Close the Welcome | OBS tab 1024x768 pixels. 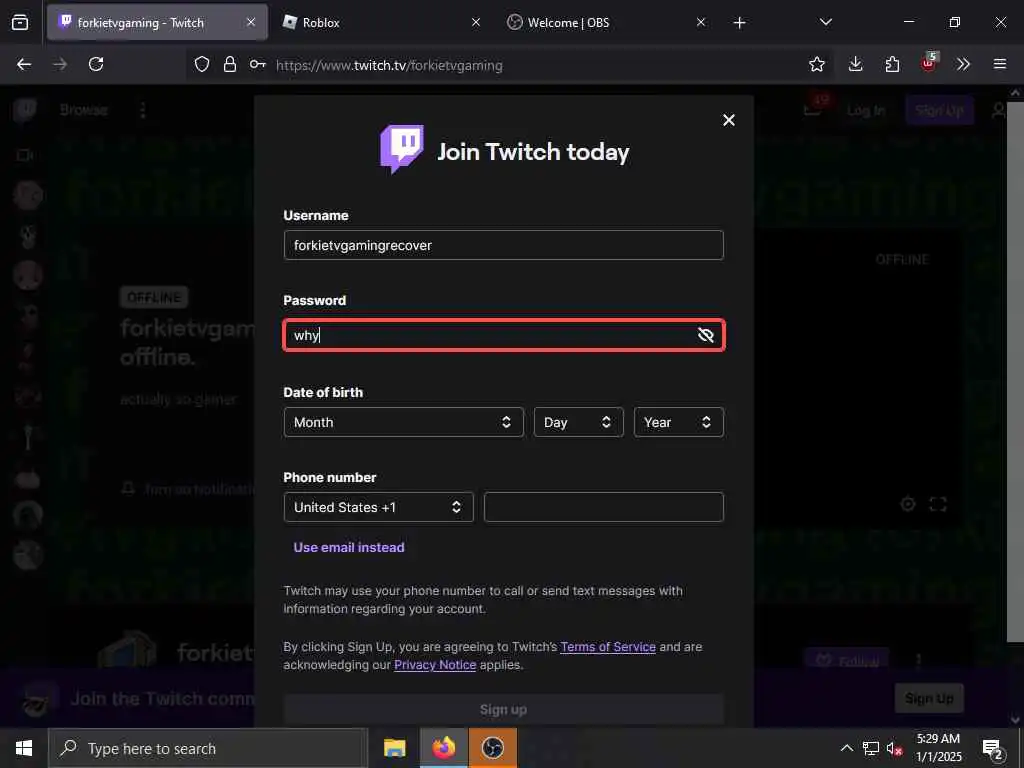click(x=701, y=23)
